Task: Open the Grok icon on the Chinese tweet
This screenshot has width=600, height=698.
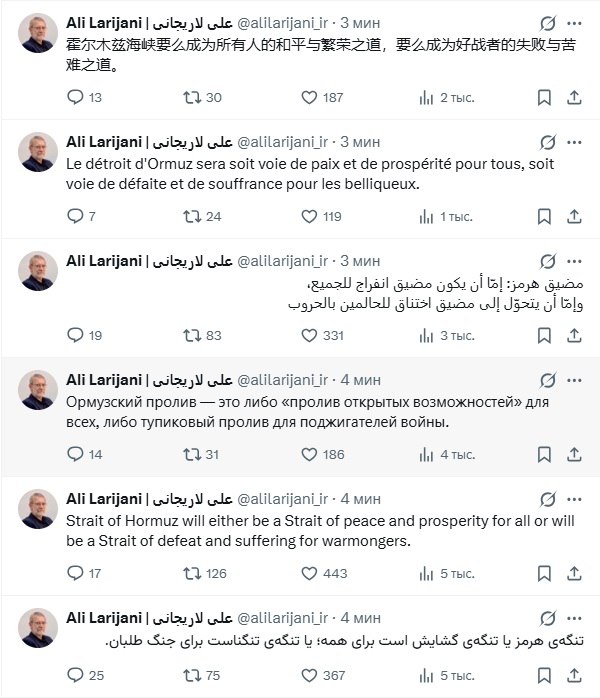Action: pos(548,22)
